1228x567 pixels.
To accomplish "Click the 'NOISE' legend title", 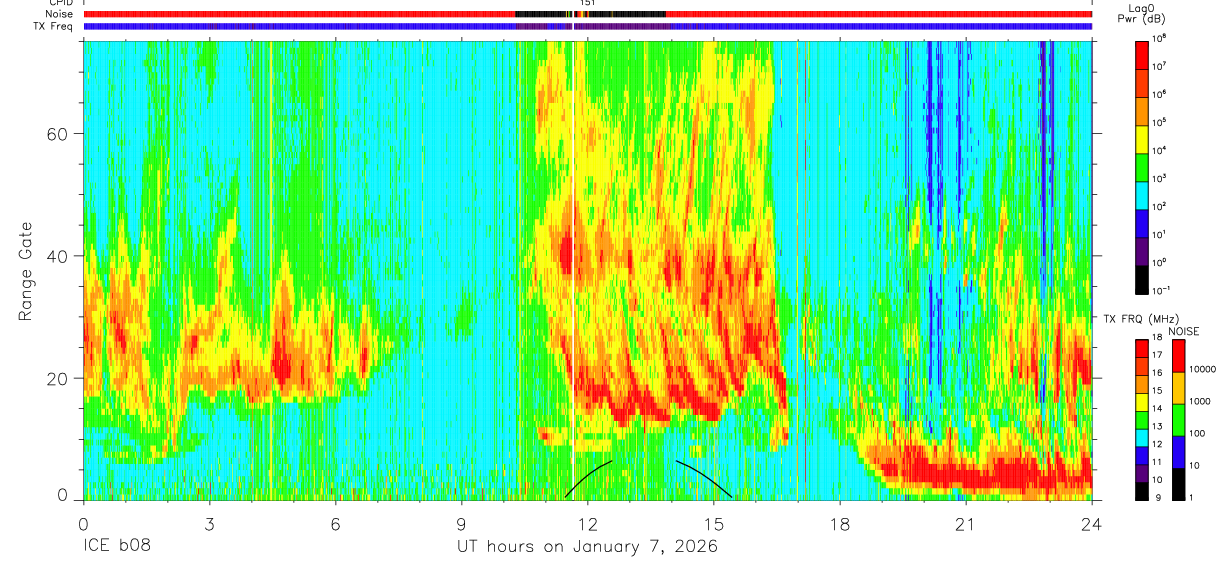I will coord(1184,332).
